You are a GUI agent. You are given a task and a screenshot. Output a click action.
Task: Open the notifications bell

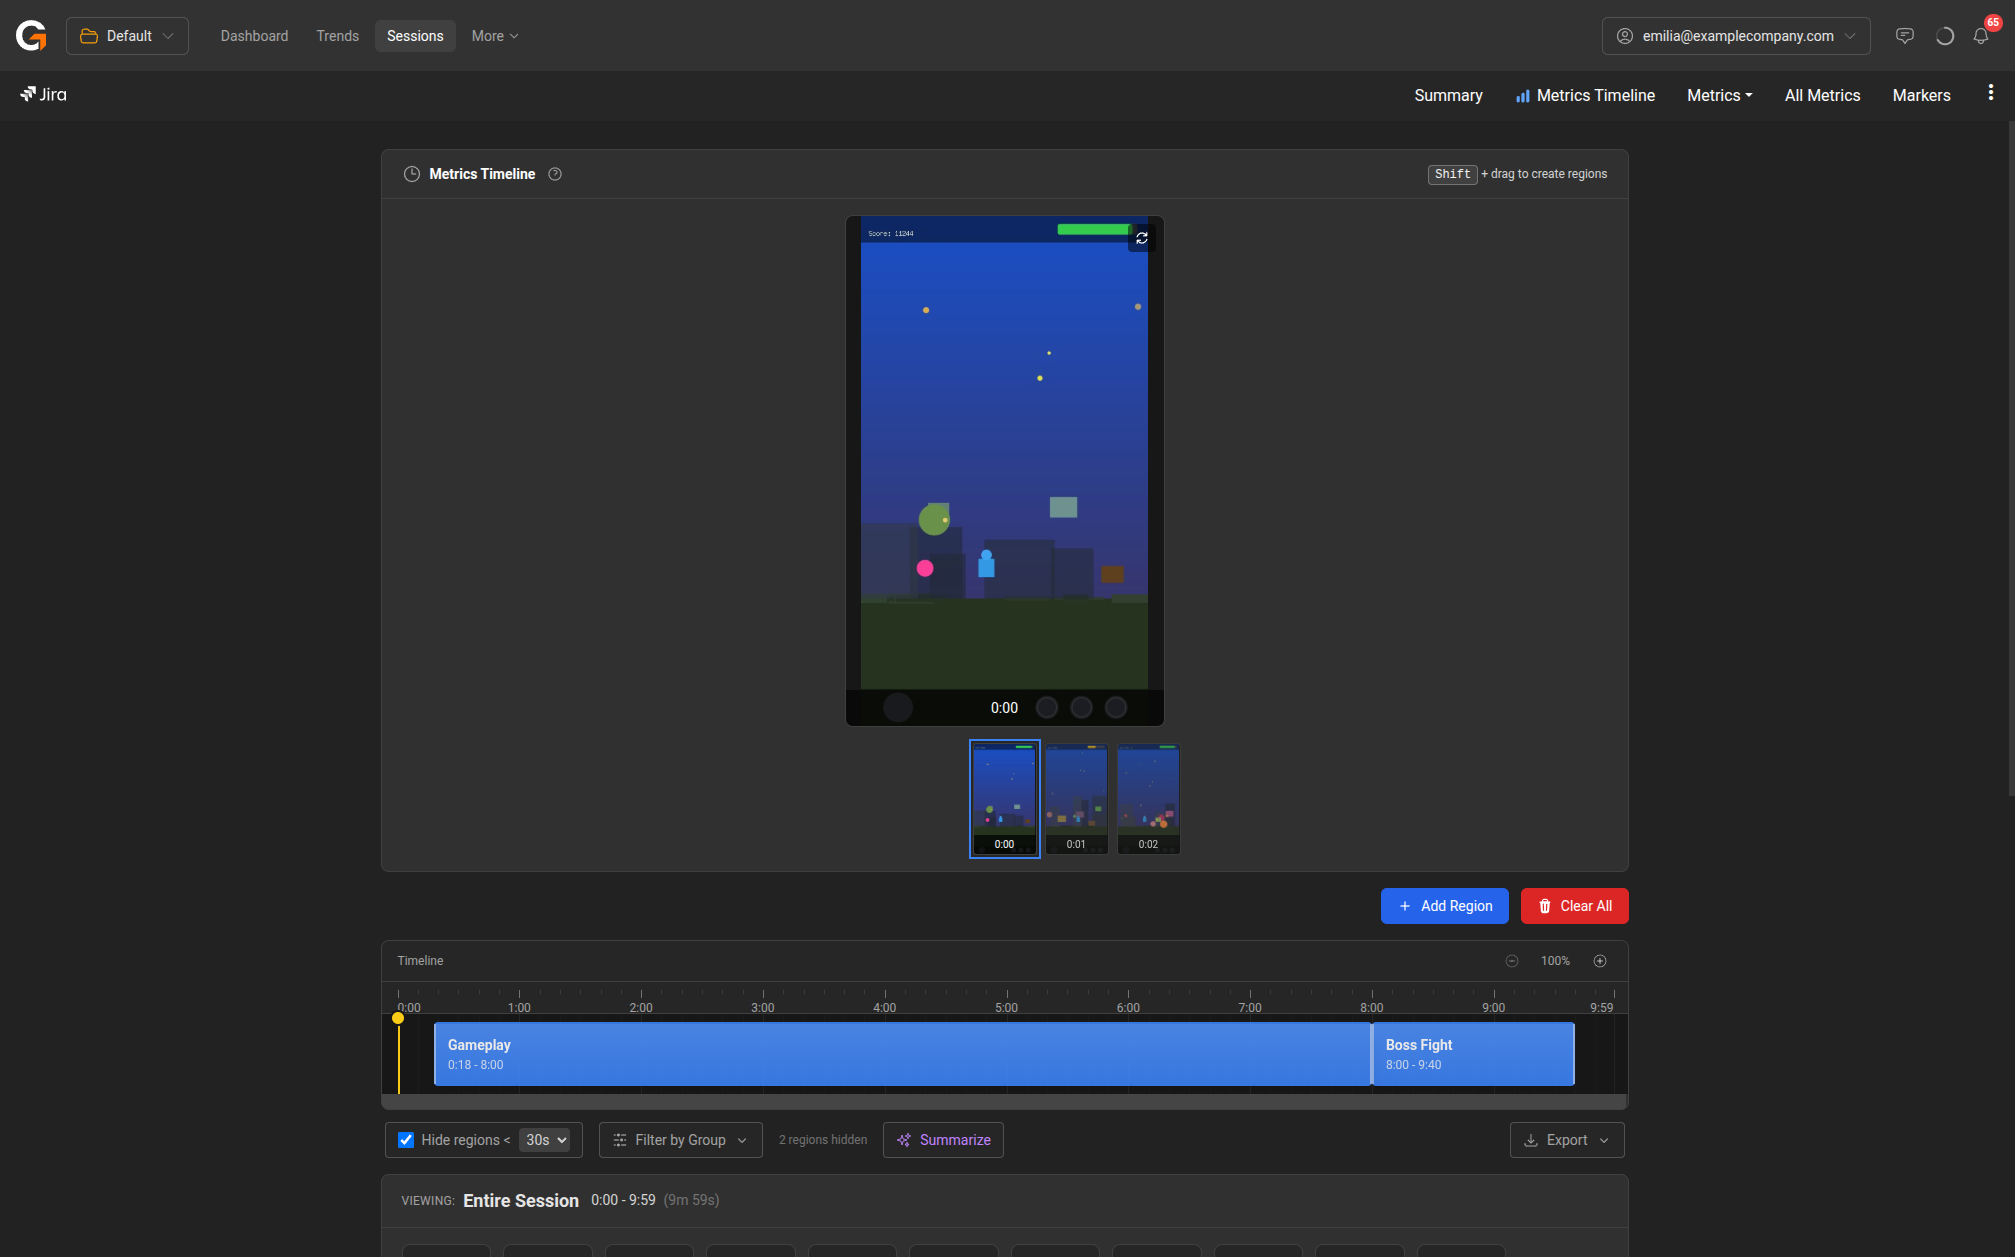[1980, 36]
